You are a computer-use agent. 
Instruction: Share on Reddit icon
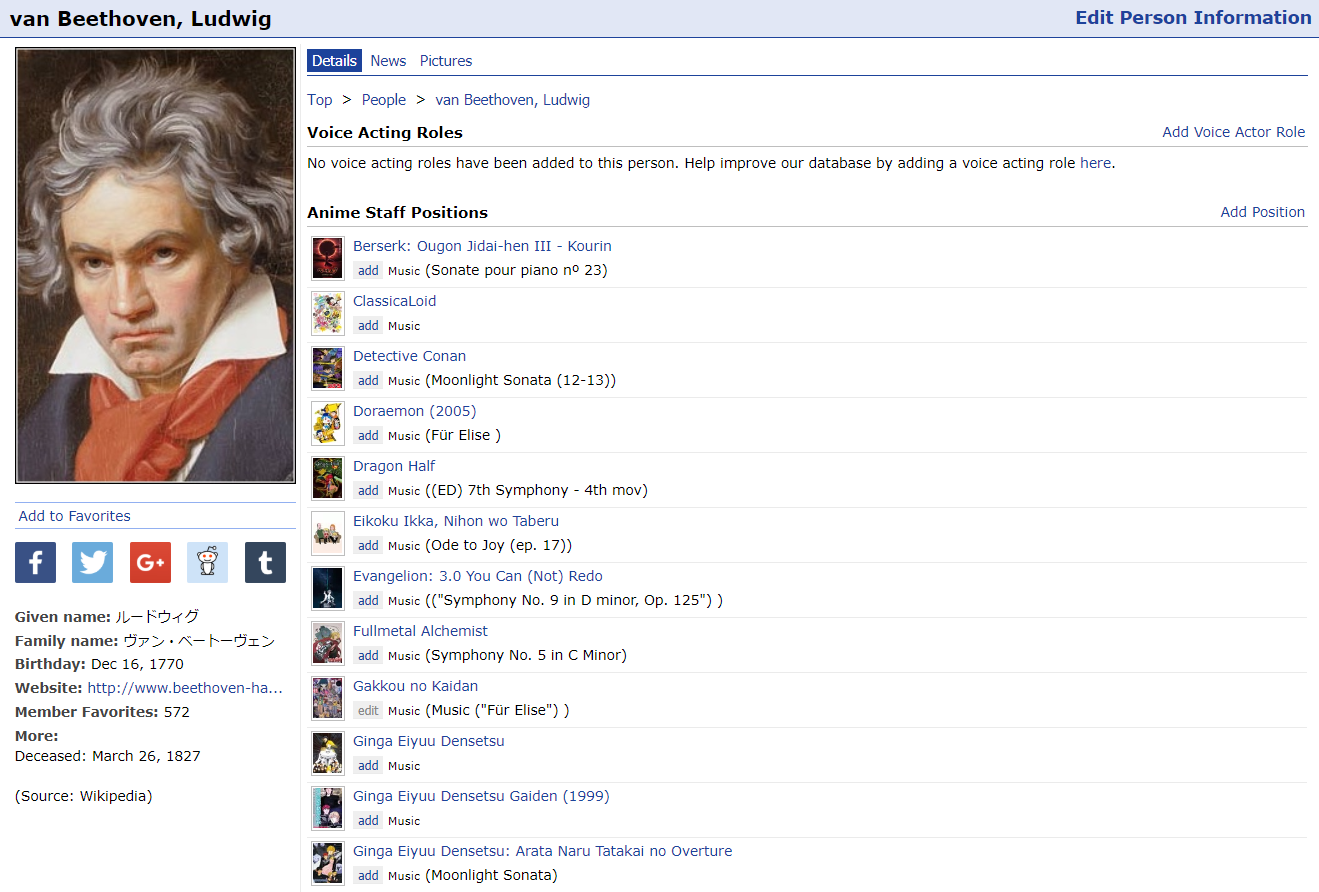pyautogui.click(x=207, y=562)
